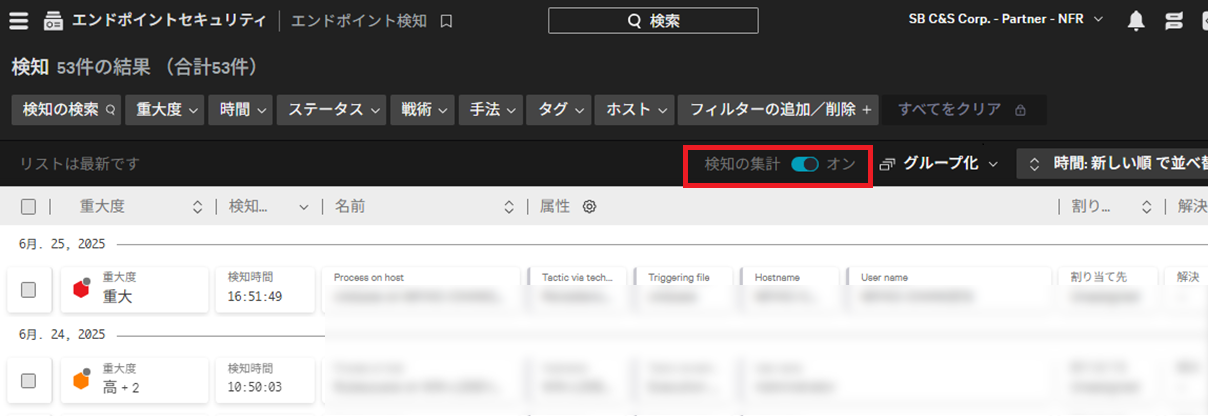The width and height of the screenshot is (1208, 416).
Task: Click the 6月. 25, 2025 date group
Action: [62, 244]
